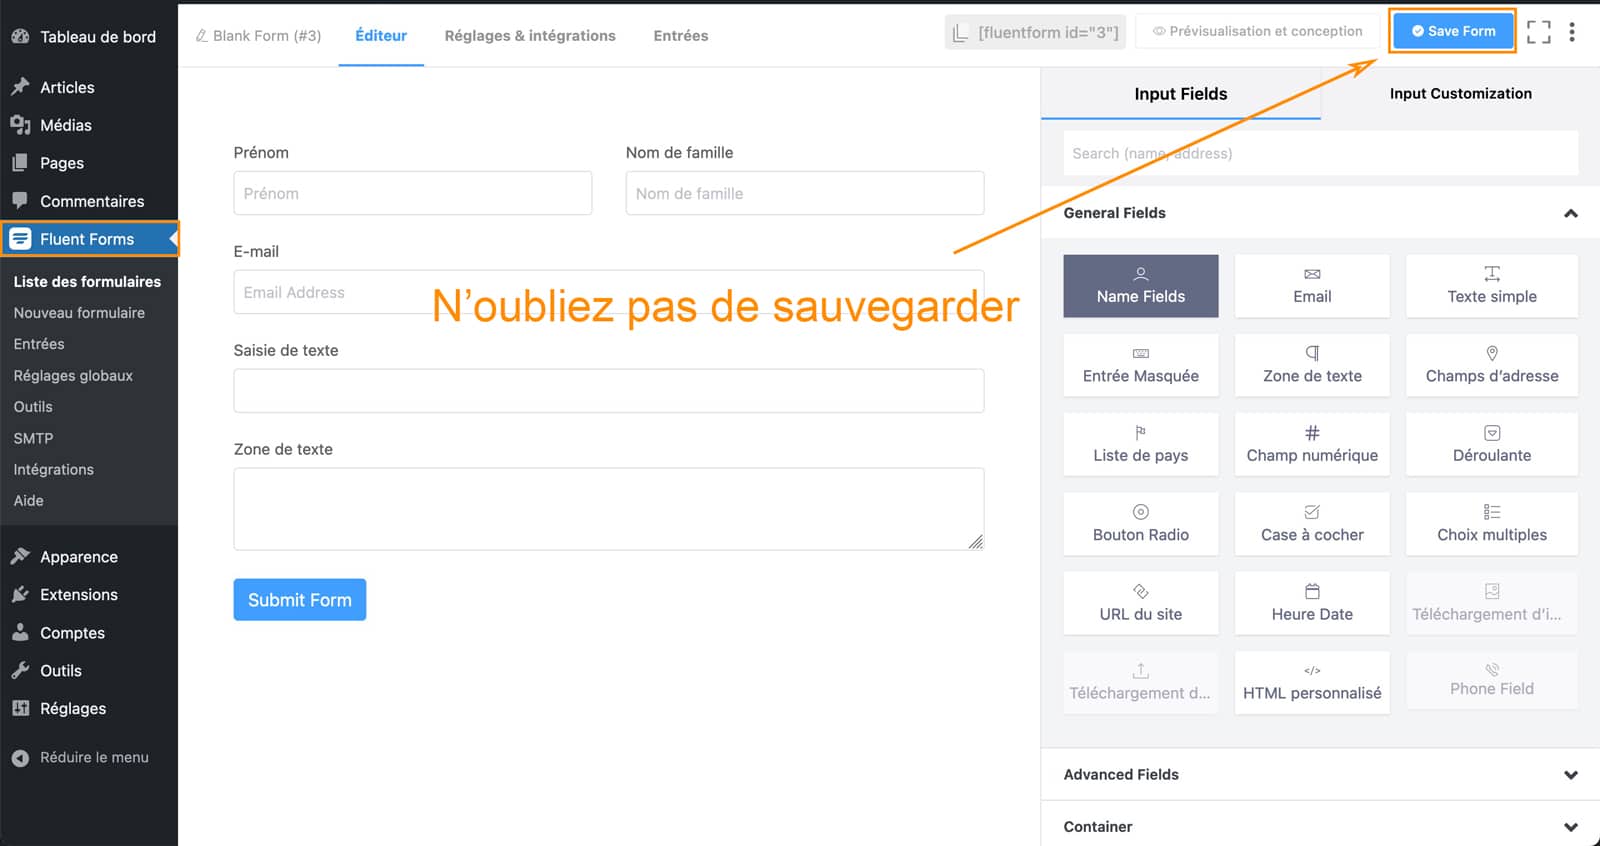This screenshot has width=1600, height=846.
Task: Open Tableau de bord in sidebar
Action: 88,37
